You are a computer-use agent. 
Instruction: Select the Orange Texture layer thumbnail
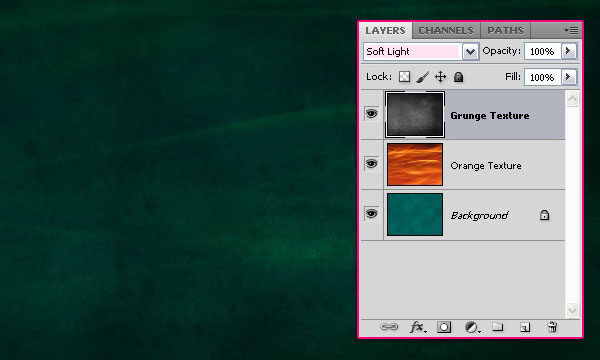tap(415, 165)
